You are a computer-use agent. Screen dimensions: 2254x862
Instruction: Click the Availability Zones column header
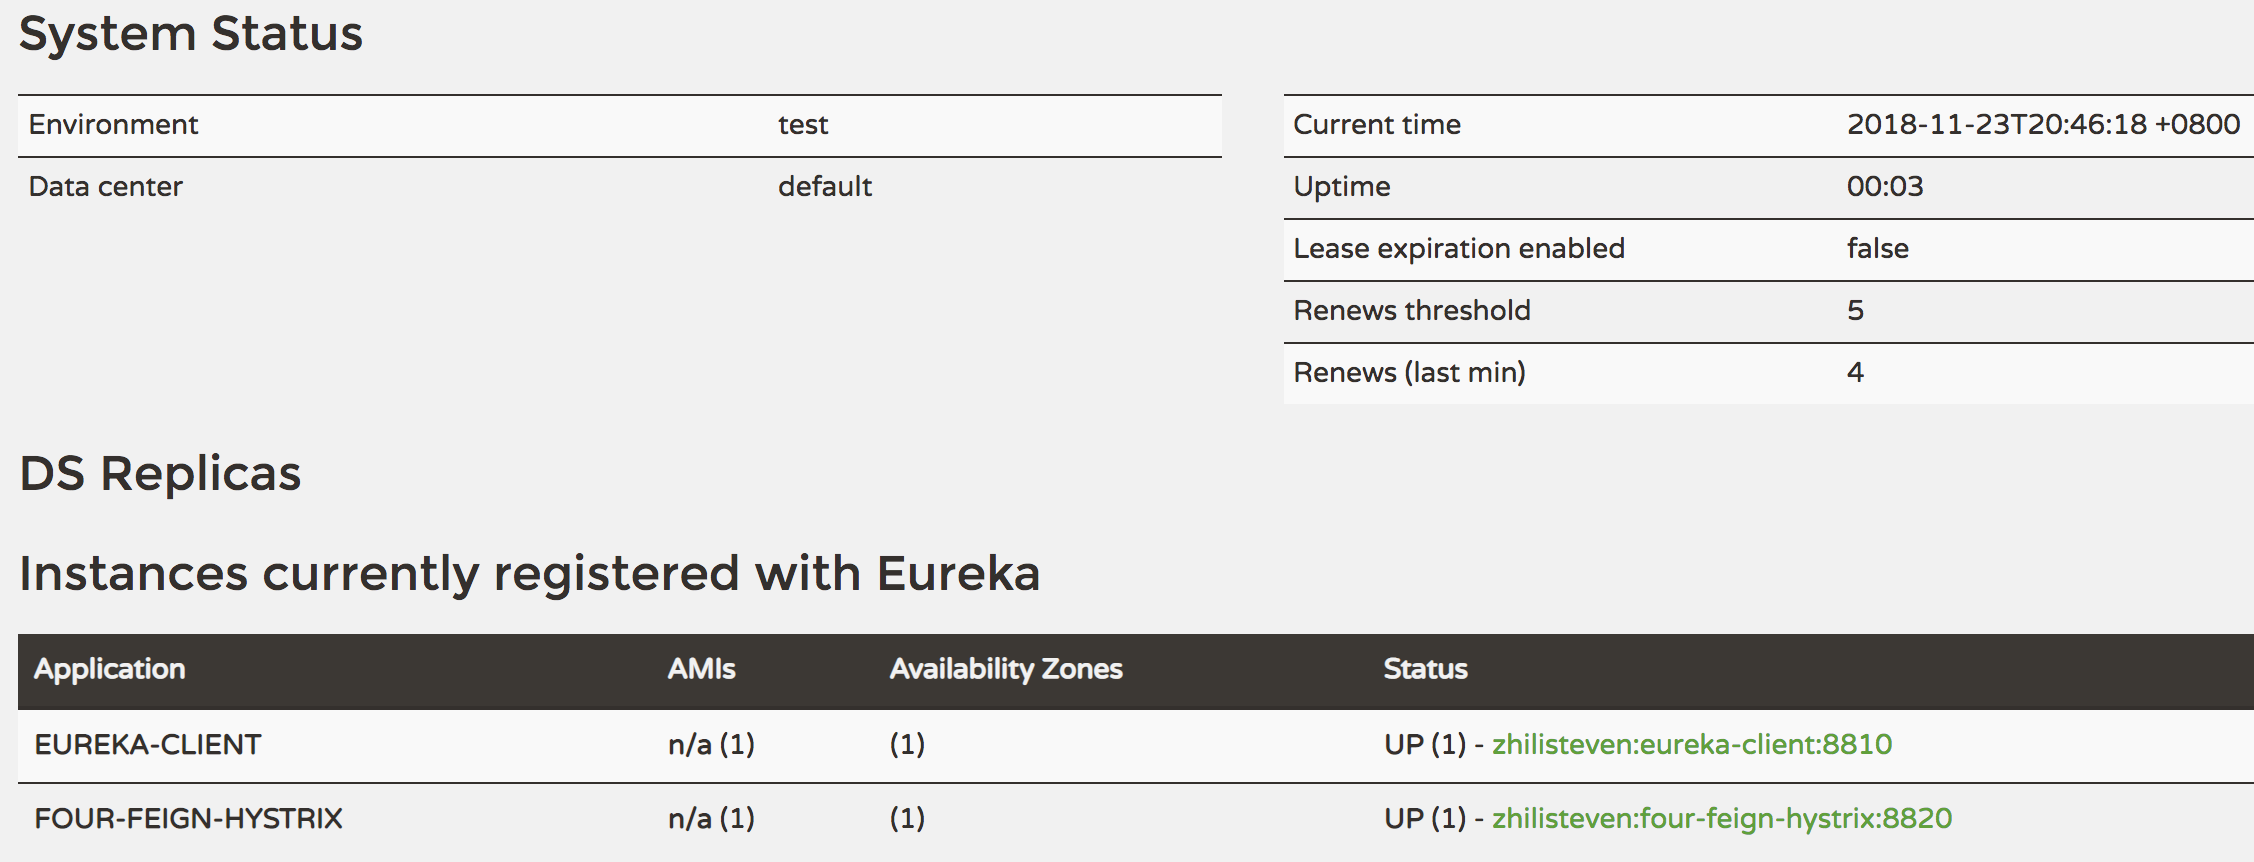pos(1006,669)
